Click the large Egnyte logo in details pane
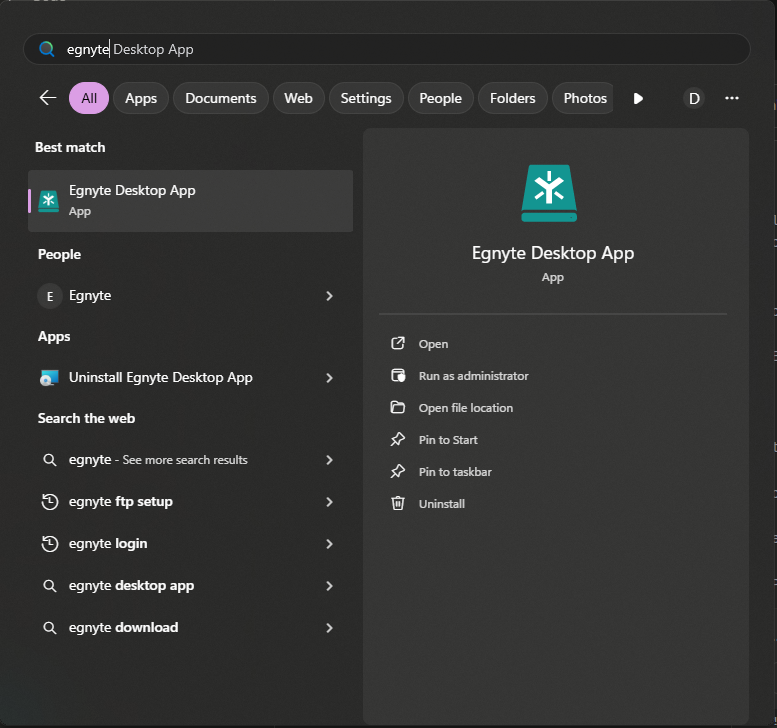This screenshot has height=728, width=777. (549, 193)
